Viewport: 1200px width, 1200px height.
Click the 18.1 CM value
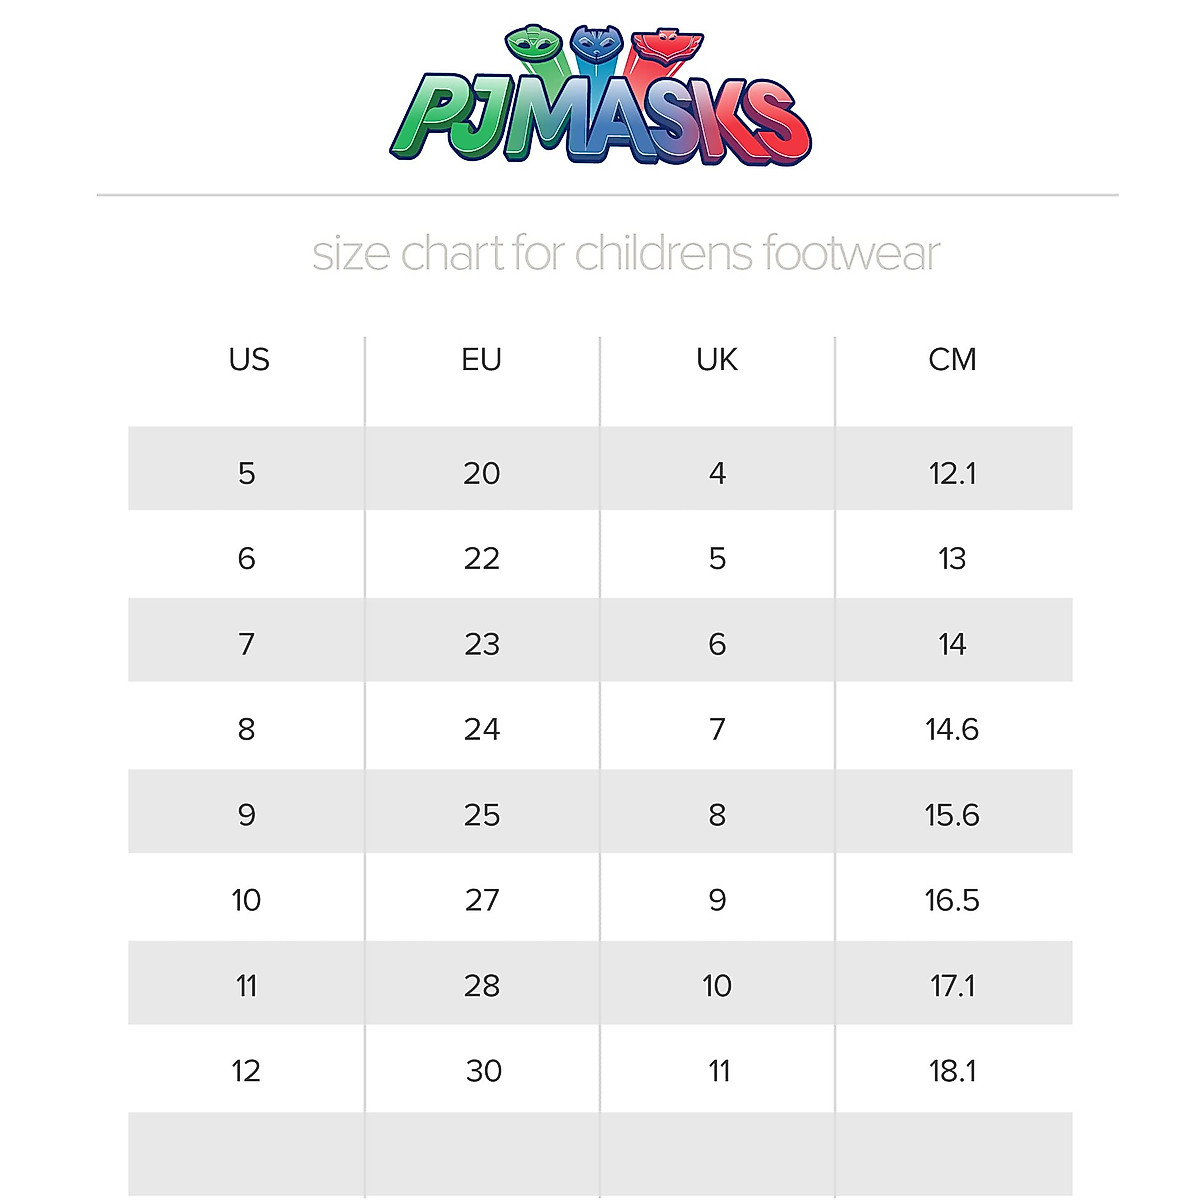point(952,1071)
